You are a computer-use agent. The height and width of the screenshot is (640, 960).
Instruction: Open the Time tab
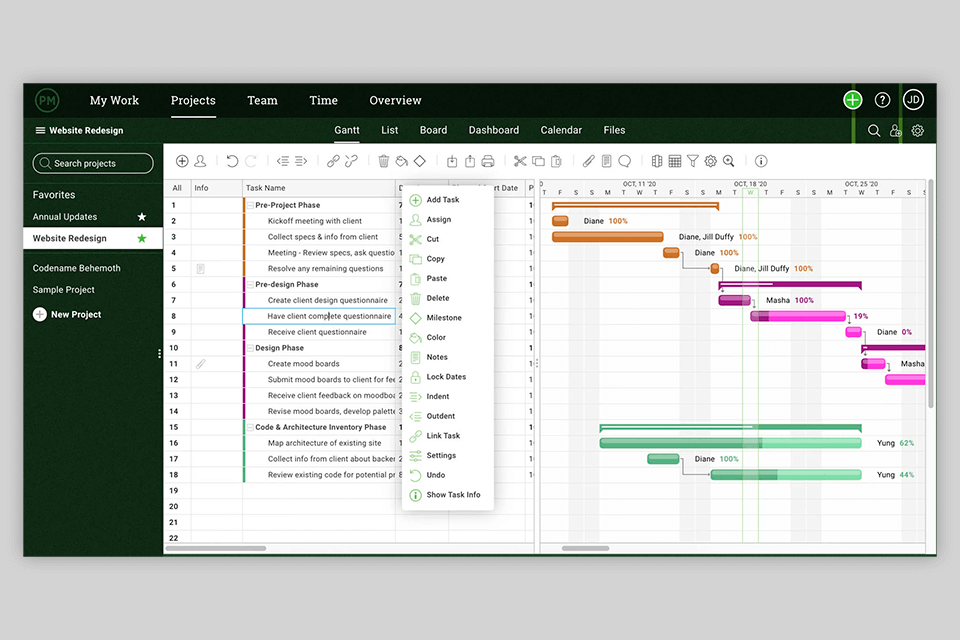coord(323,100)
